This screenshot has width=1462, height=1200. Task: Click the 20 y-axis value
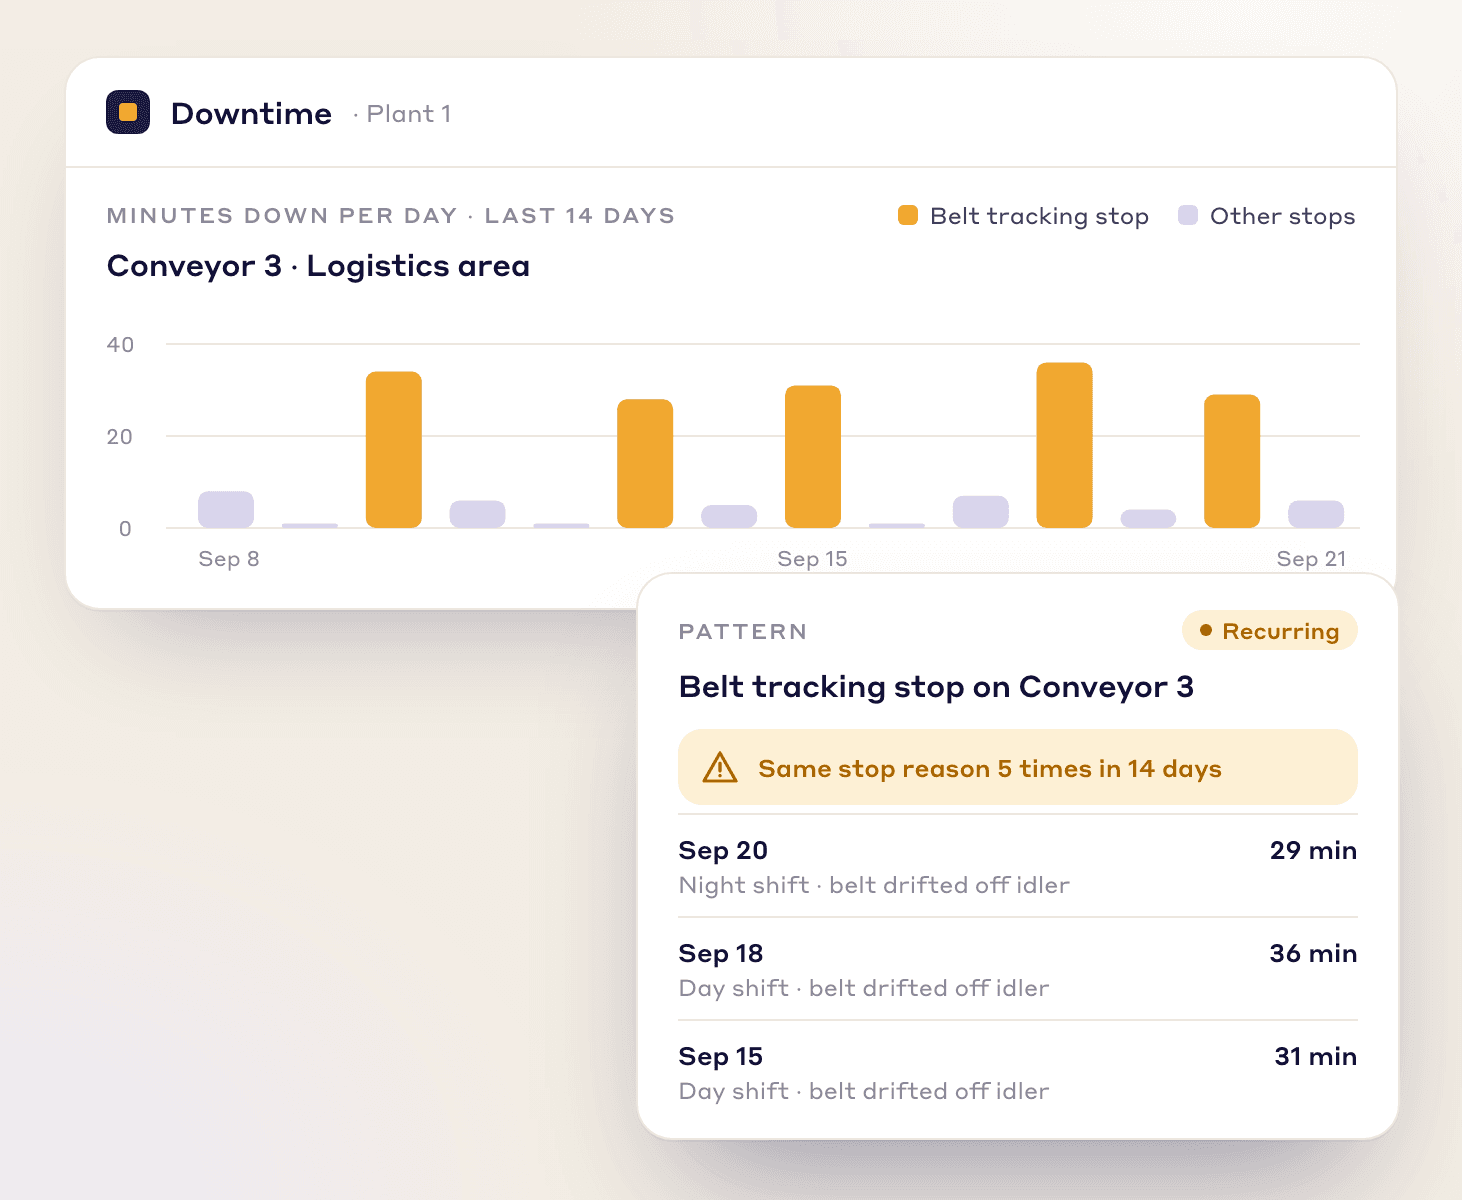pyautogui.click(x=119, y=436)
